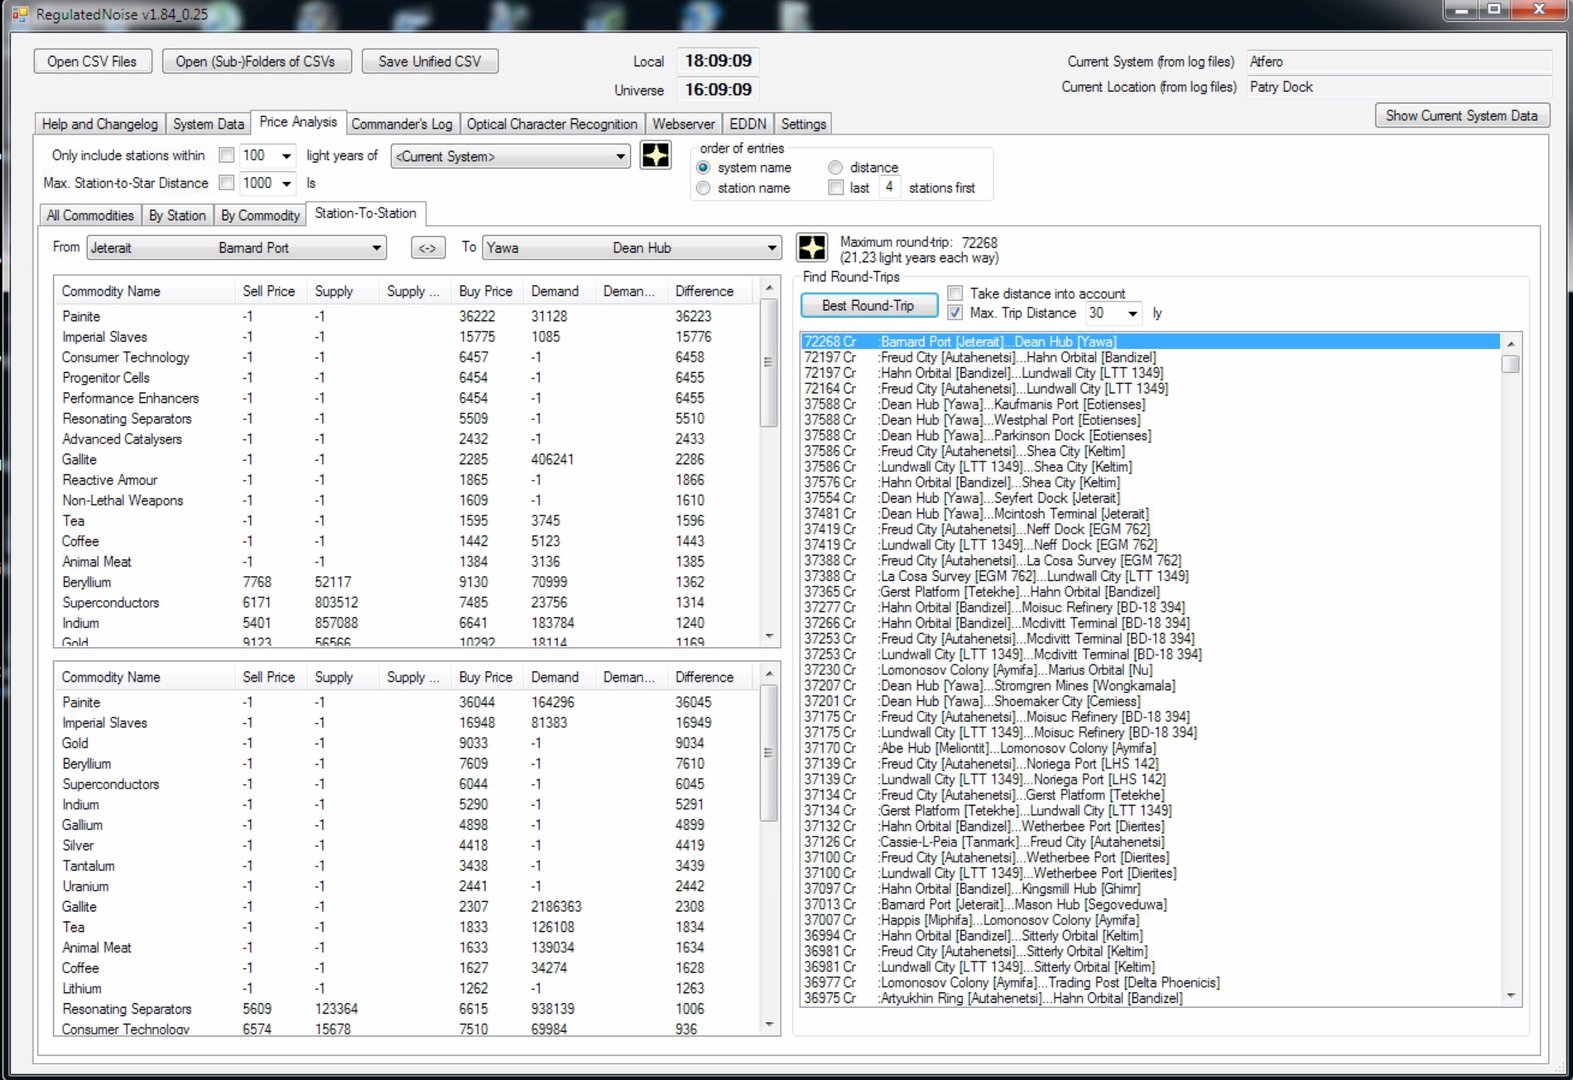The height and width of the screenshot is (1080, 1573).
Task: Open the 100 light years dropdown
Action: tap(286, 156)
